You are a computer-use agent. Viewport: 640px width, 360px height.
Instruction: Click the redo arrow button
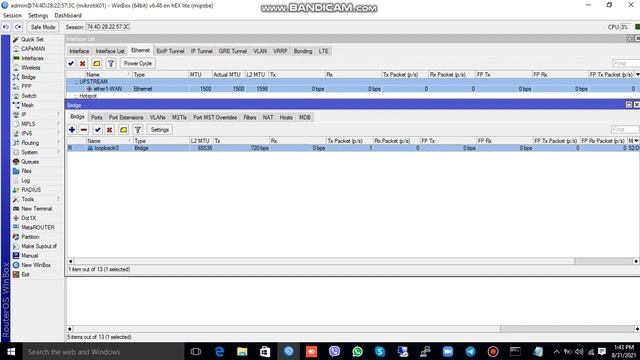18,27
